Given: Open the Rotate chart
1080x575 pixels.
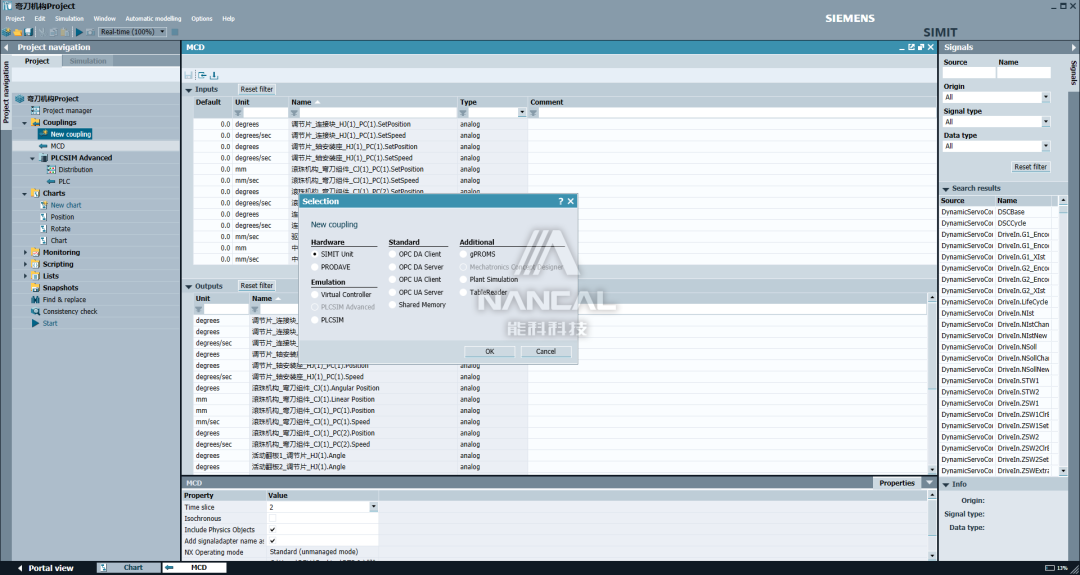Looking at the screenshot, I should click(60, 229).
